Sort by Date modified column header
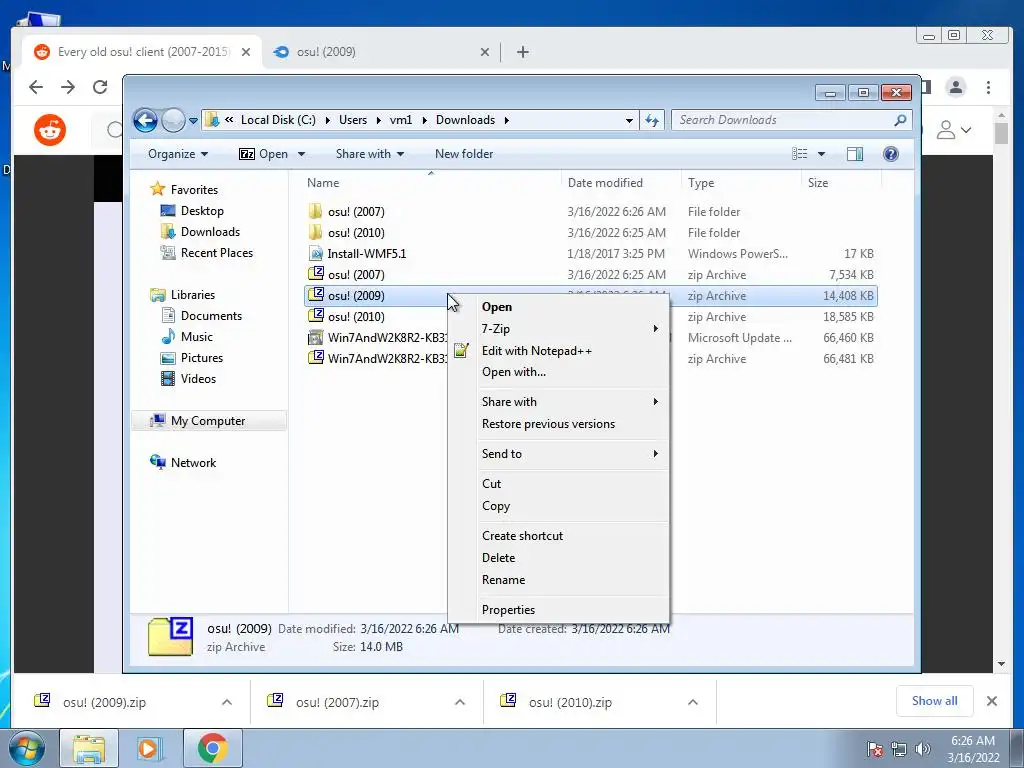Screen dimensions: 1024x768 click(x=620, y=183)
